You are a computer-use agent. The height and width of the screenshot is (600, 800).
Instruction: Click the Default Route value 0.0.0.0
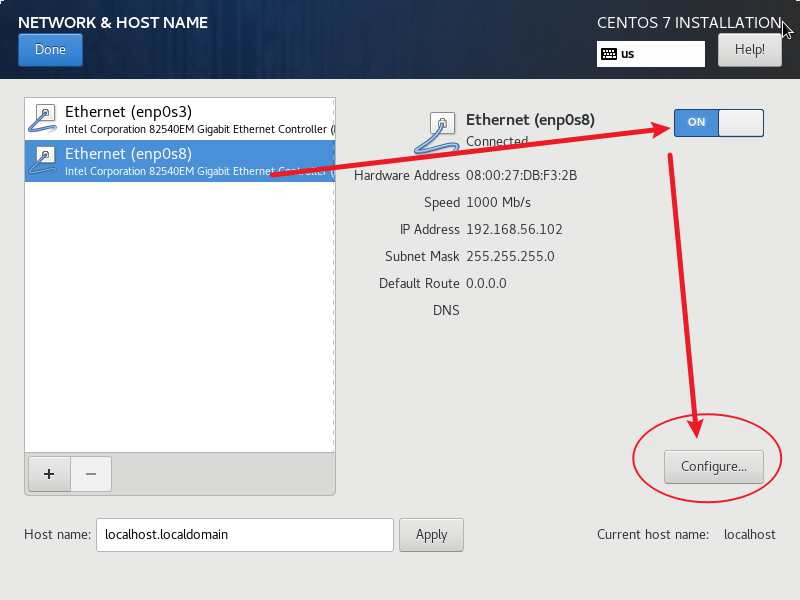pos(486,284)
